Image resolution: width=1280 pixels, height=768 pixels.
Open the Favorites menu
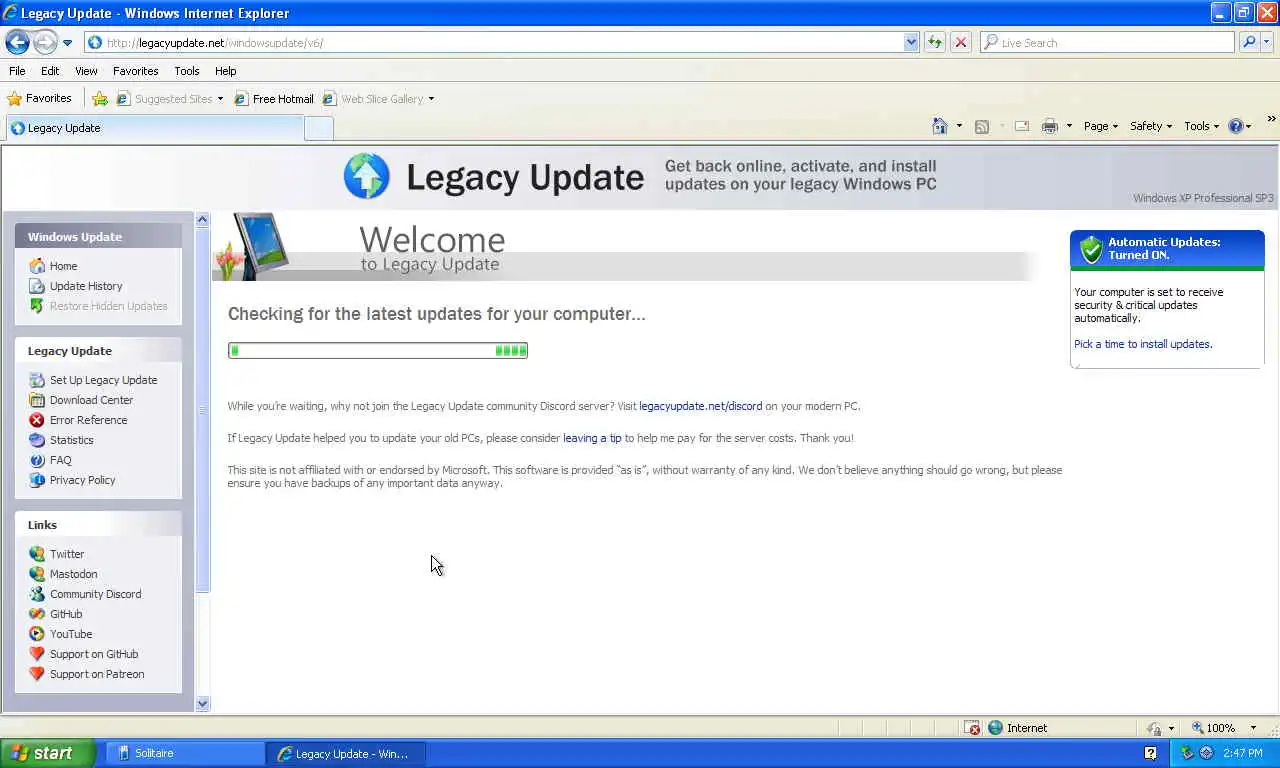[135, 71]
